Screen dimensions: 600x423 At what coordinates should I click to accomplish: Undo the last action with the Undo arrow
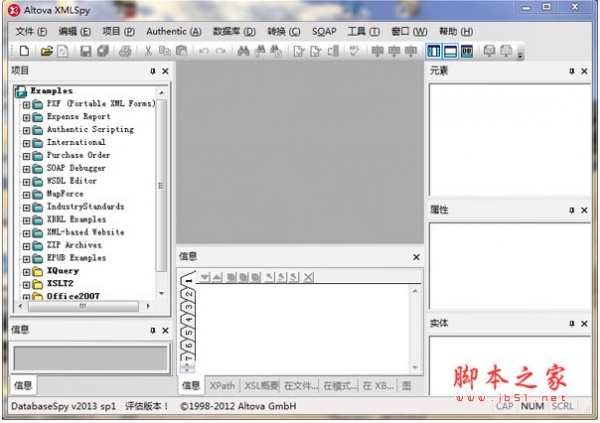pyautogui.click(x=203, y=51)
